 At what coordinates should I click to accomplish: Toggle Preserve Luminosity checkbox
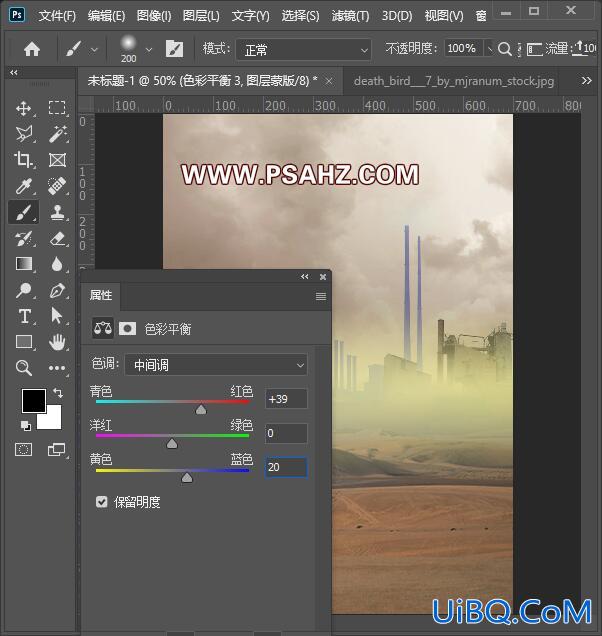tap(101, 502)
